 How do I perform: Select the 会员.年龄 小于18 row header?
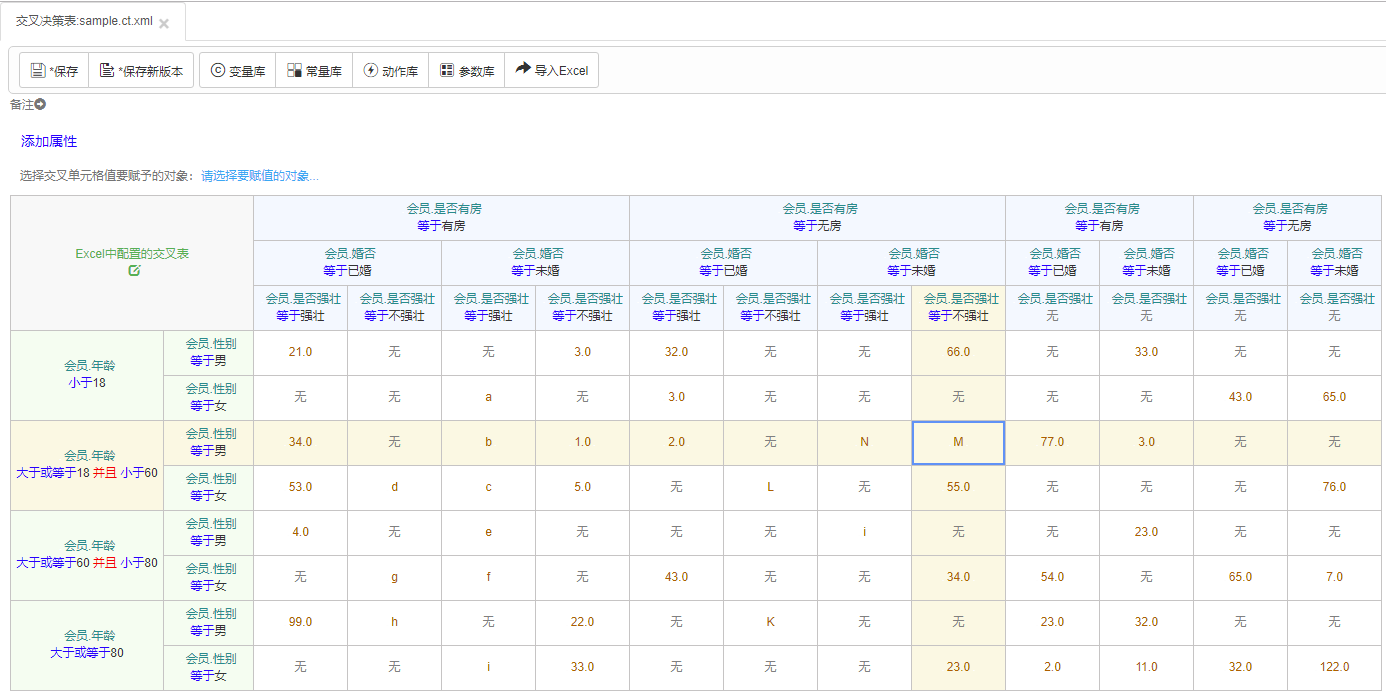click(87, 375)
